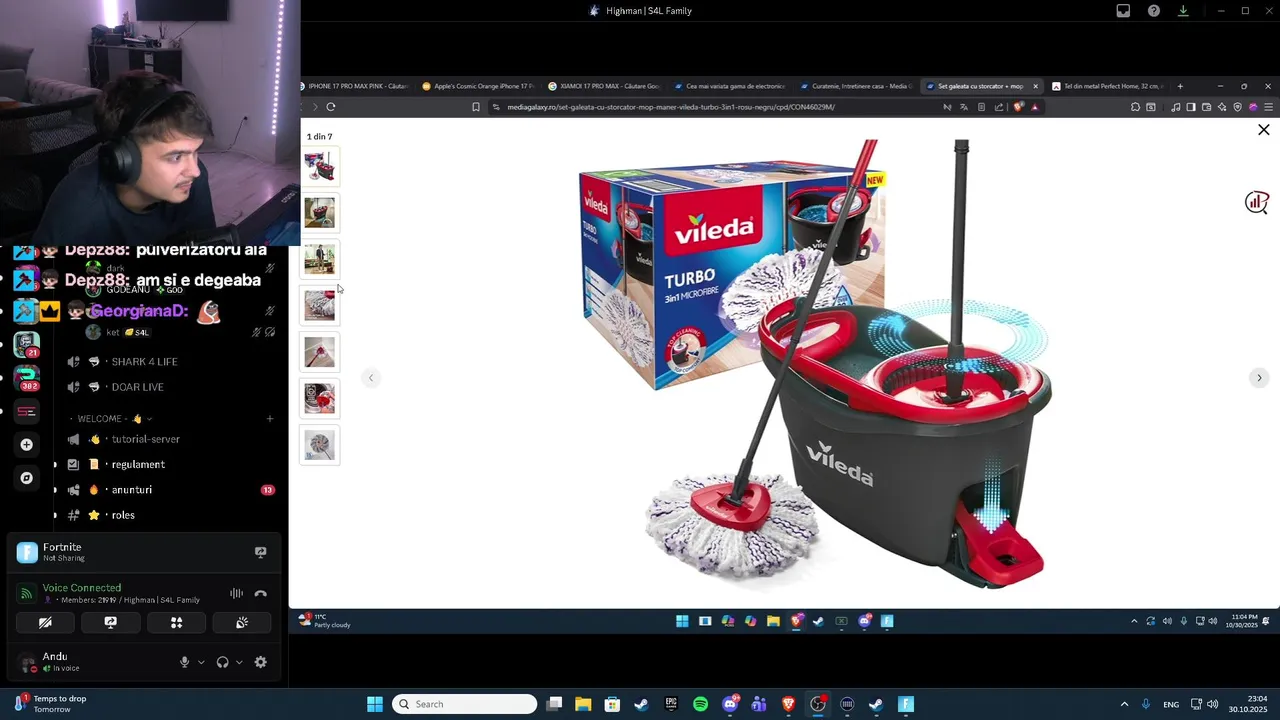Deafen Discord headphones
Image resolution: width=1280 pixels, height=720 pixels.
tap(222, 662)
